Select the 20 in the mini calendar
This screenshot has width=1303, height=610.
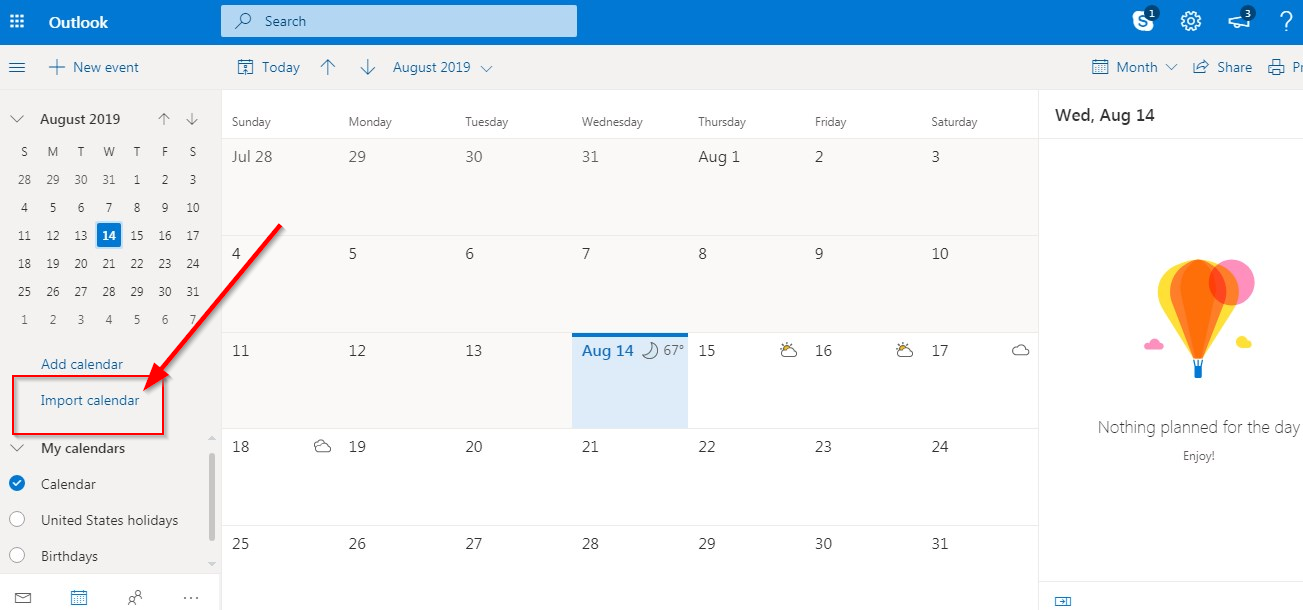[81, 264]
